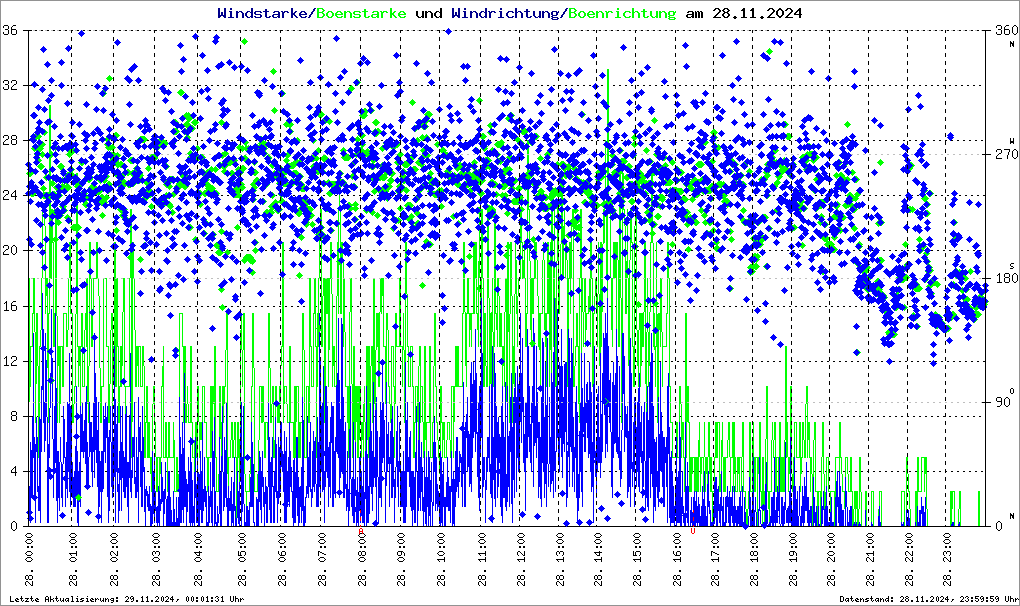The image size is (1020, 606).
Task: Click the '8' wind strength axis value
Action: click(x=14, y=417)
